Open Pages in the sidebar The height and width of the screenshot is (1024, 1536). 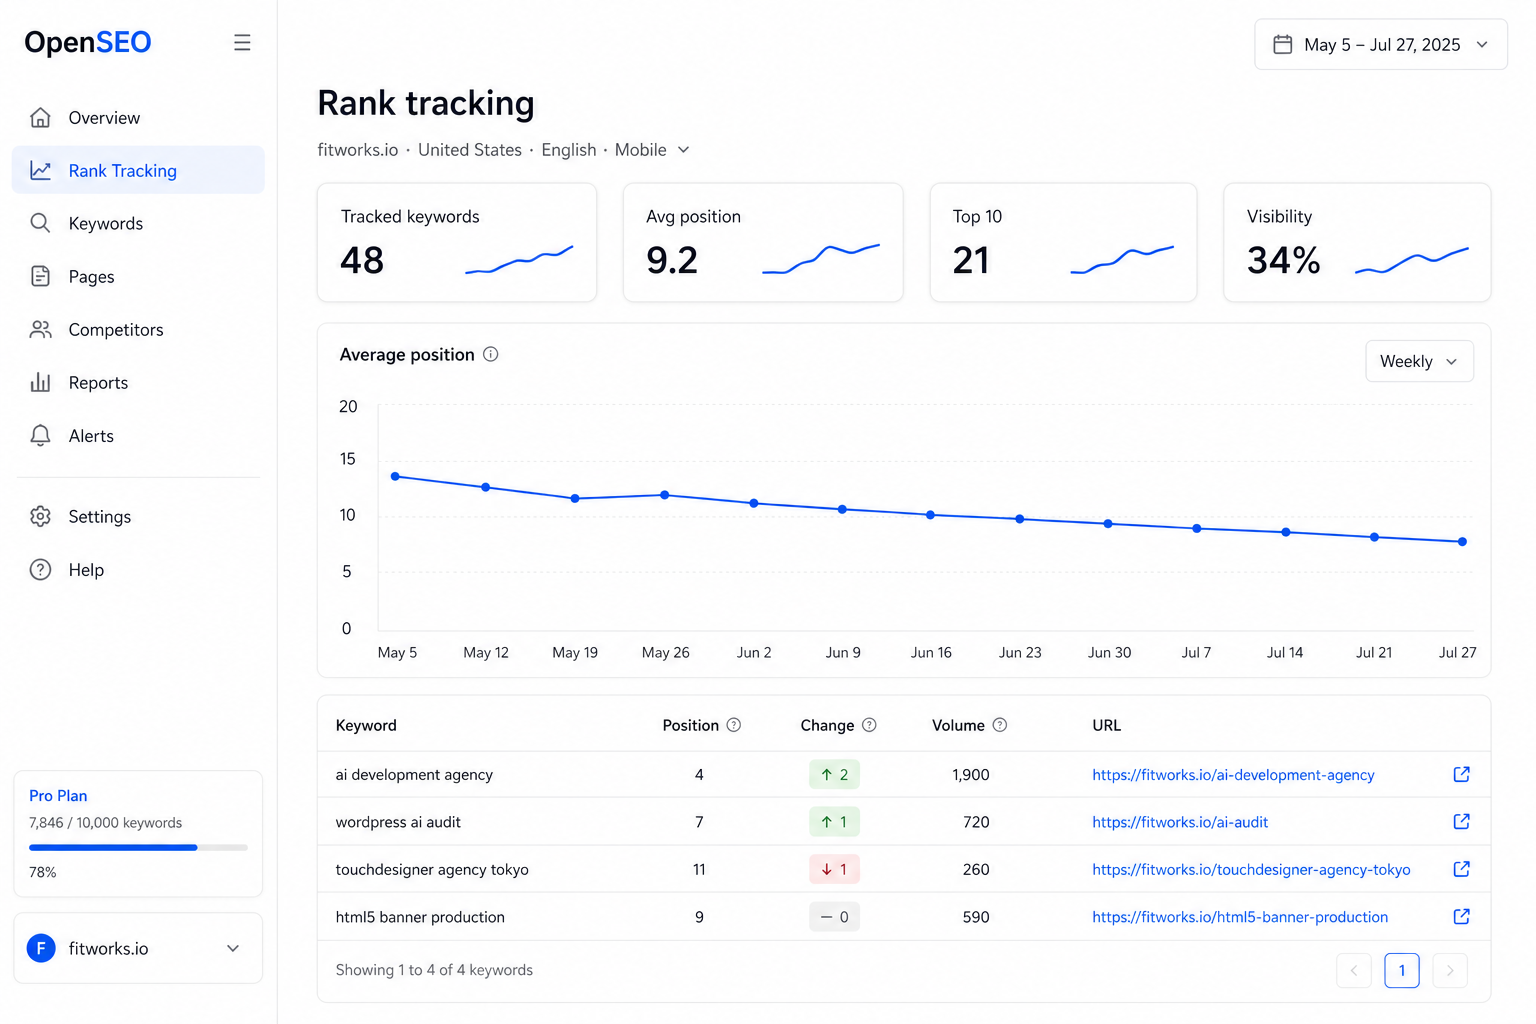pyautogui.click(x=138, y=276)
